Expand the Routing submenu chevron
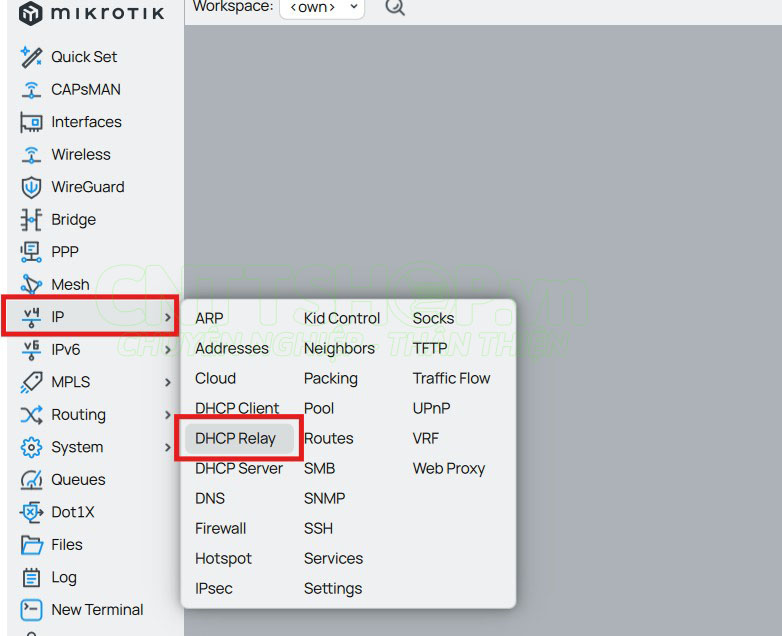782x636 pixels. pos(168,415)
